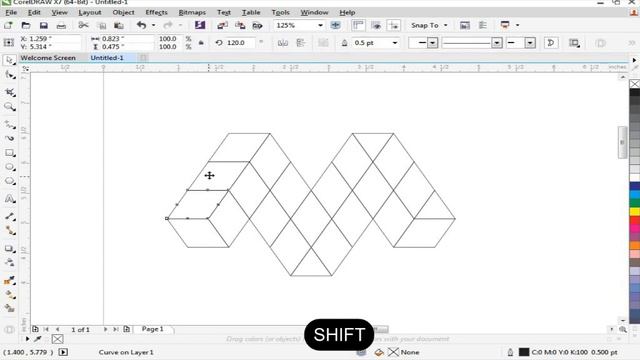Copy the selected object

(x=101, y=25)
